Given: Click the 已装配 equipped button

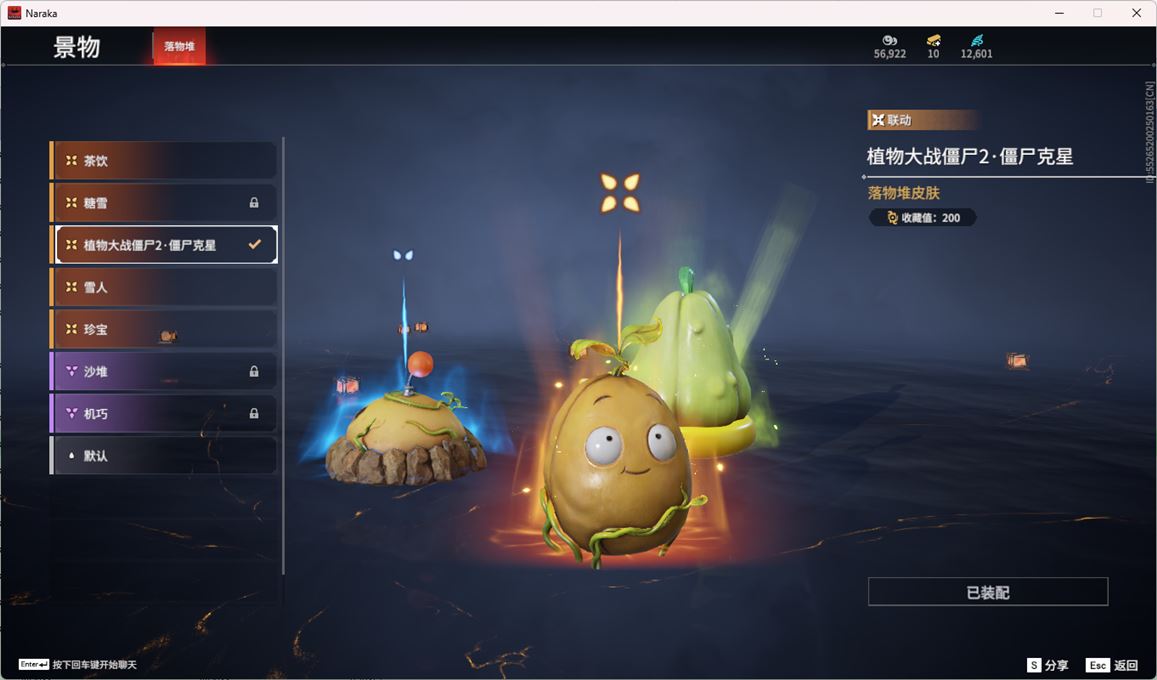Looking at the screenshot, I should tap(987, 591).
